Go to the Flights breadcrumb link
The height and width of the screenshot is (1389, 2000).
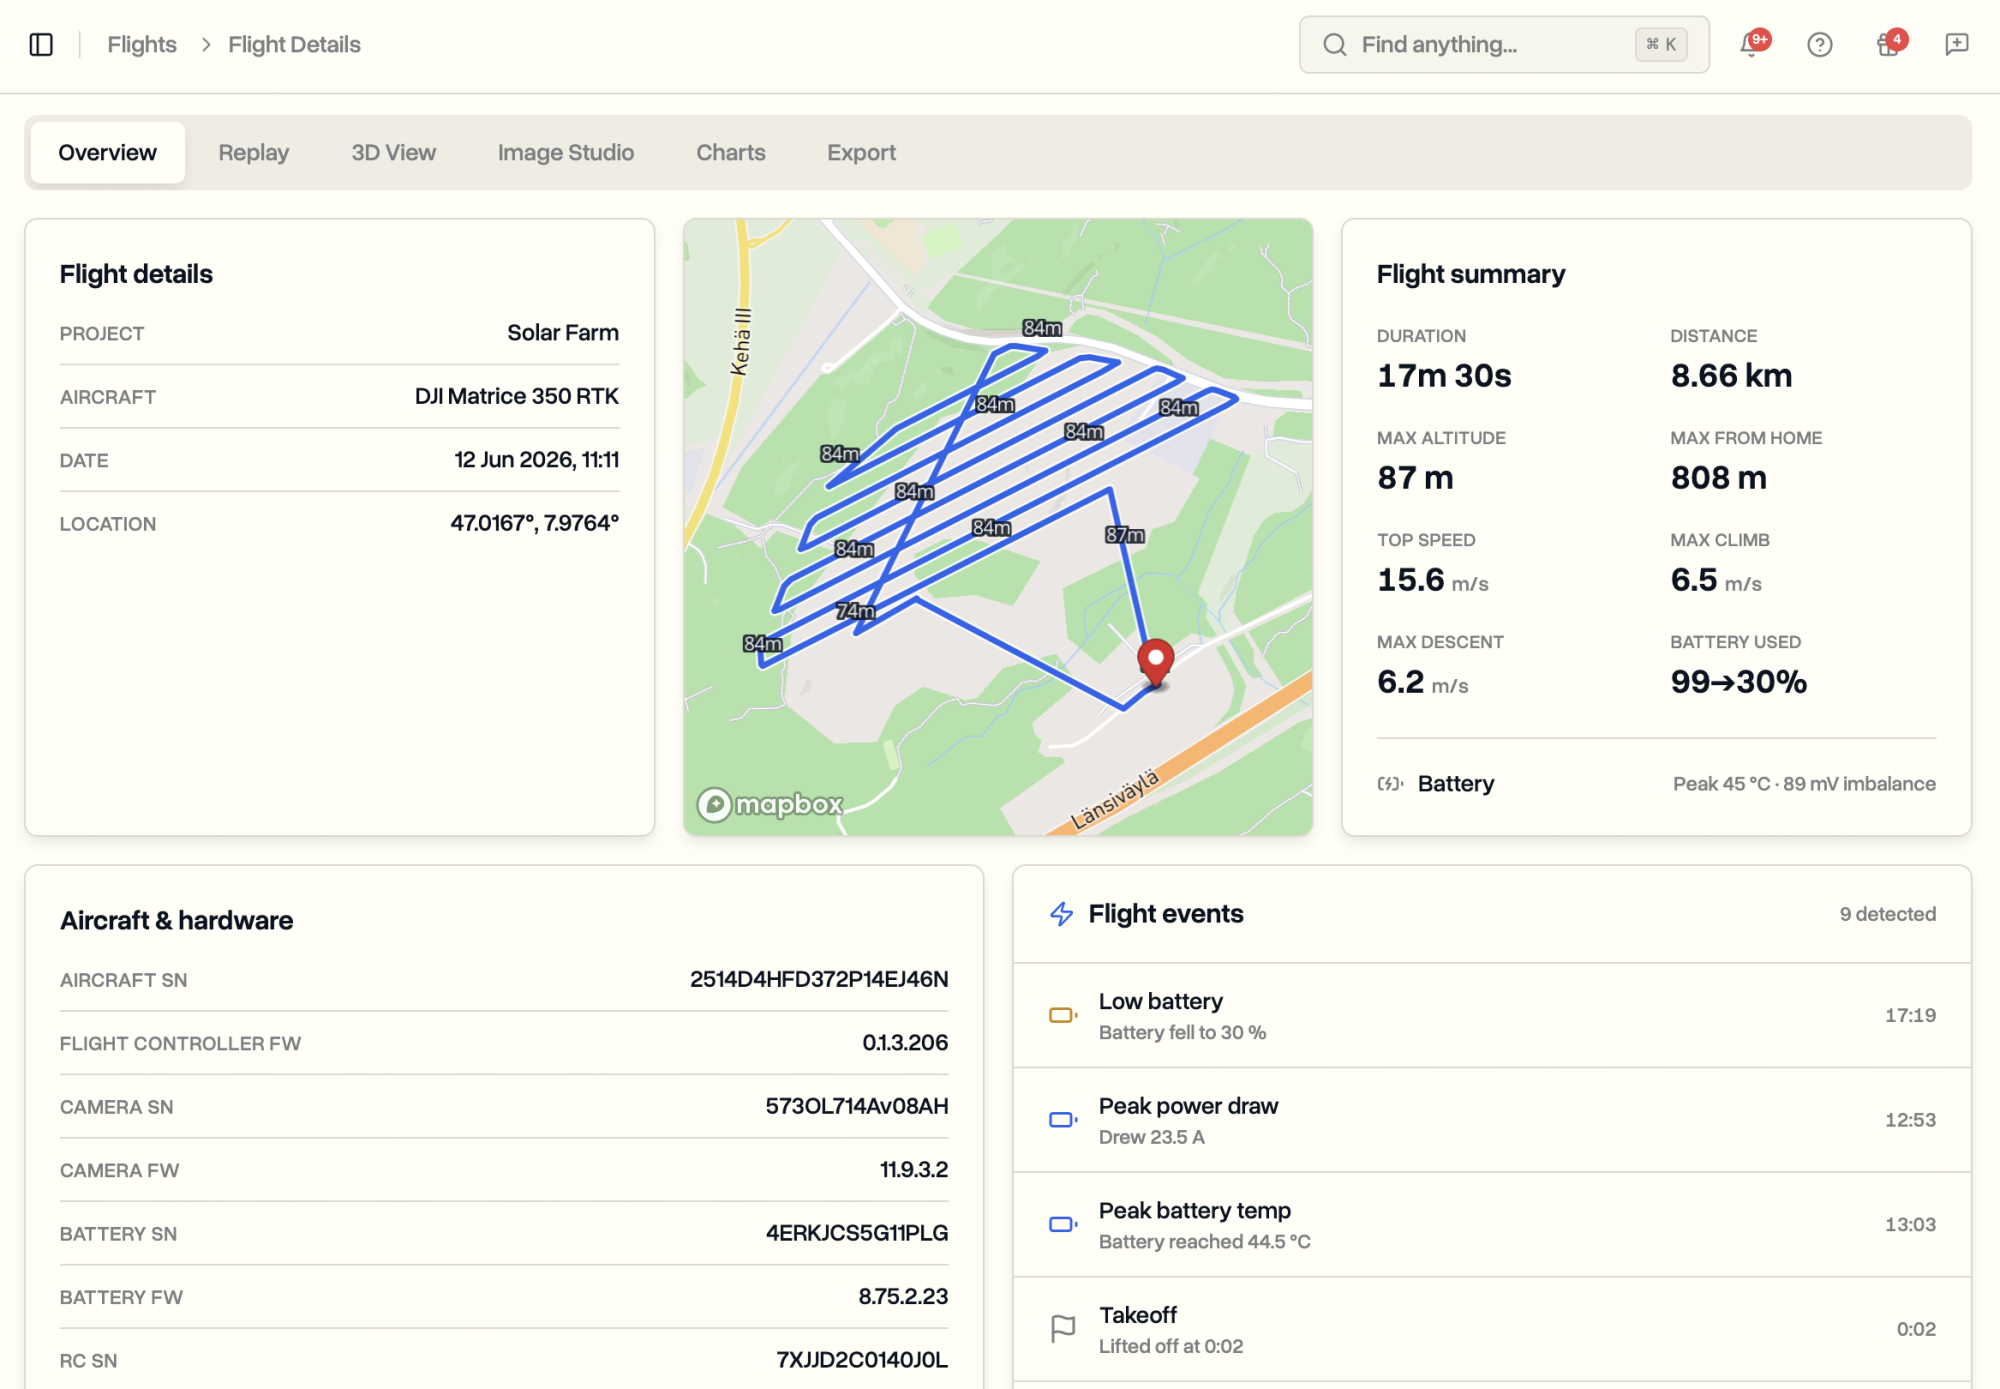[142, 44]
